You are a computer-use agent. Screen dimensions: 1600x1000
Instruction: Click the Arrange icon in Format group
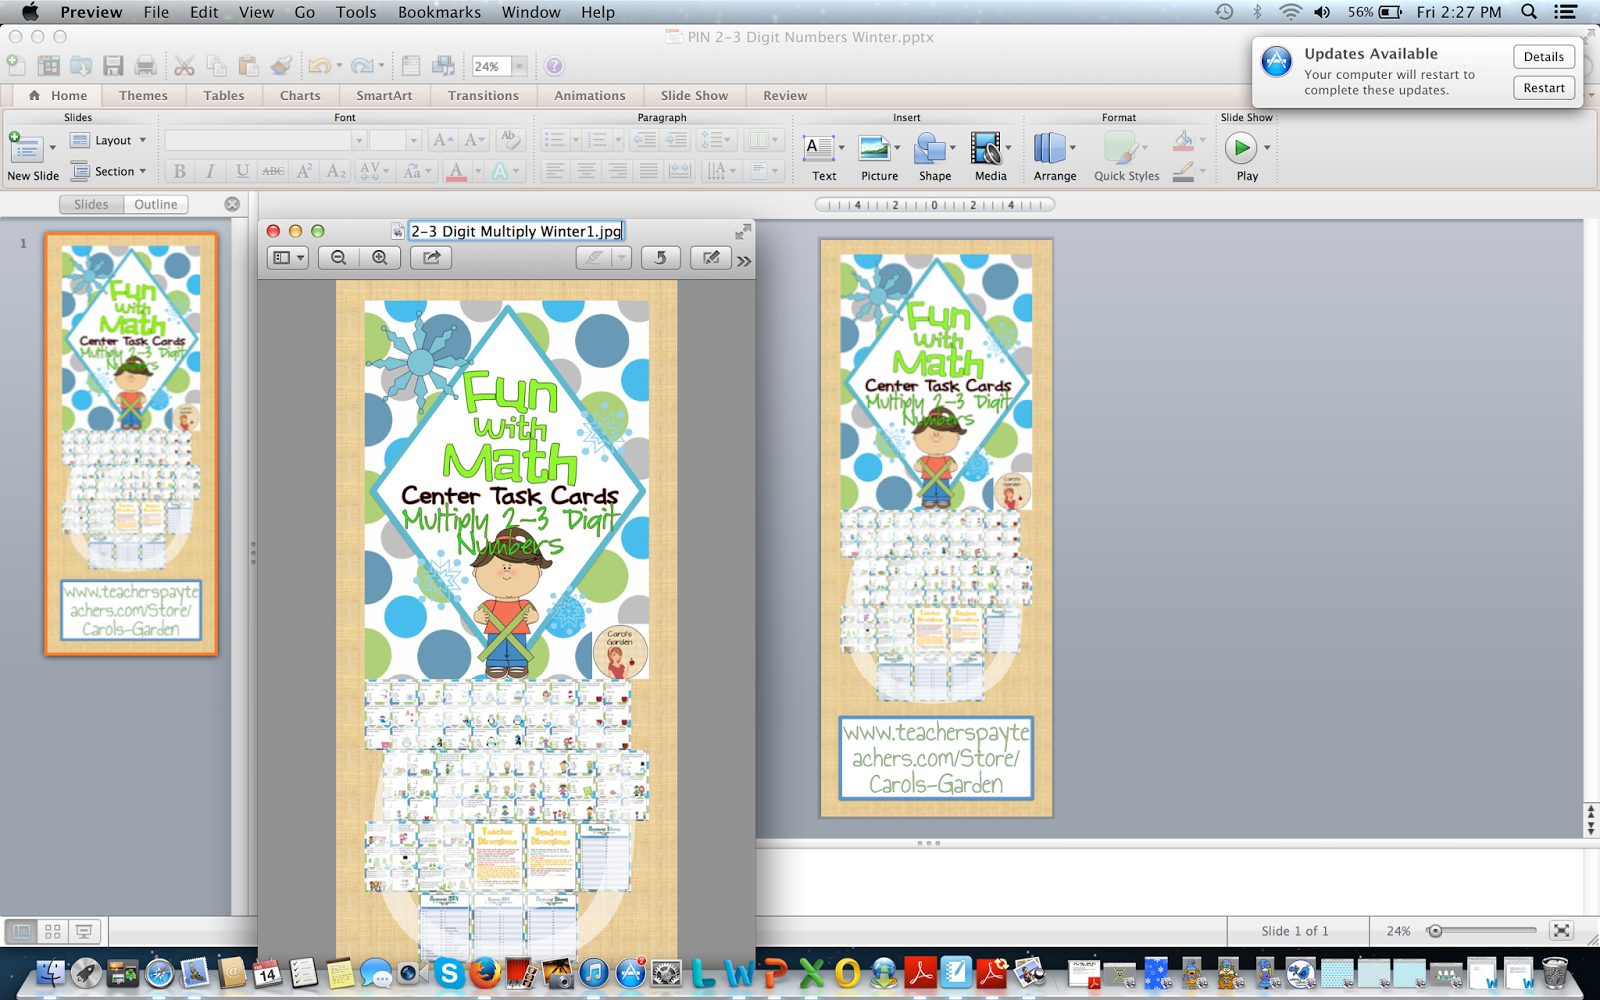point(1050,148)
